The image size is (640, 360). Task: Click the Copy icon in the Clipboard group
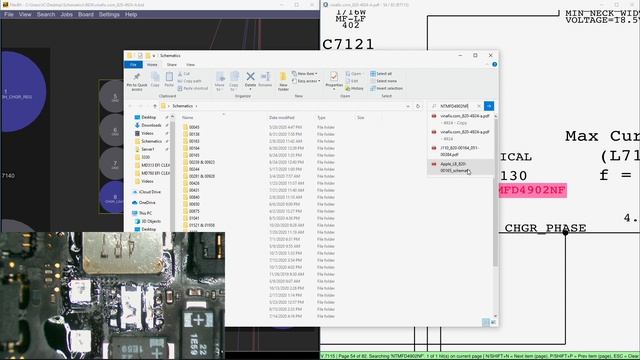click(155, 77)
